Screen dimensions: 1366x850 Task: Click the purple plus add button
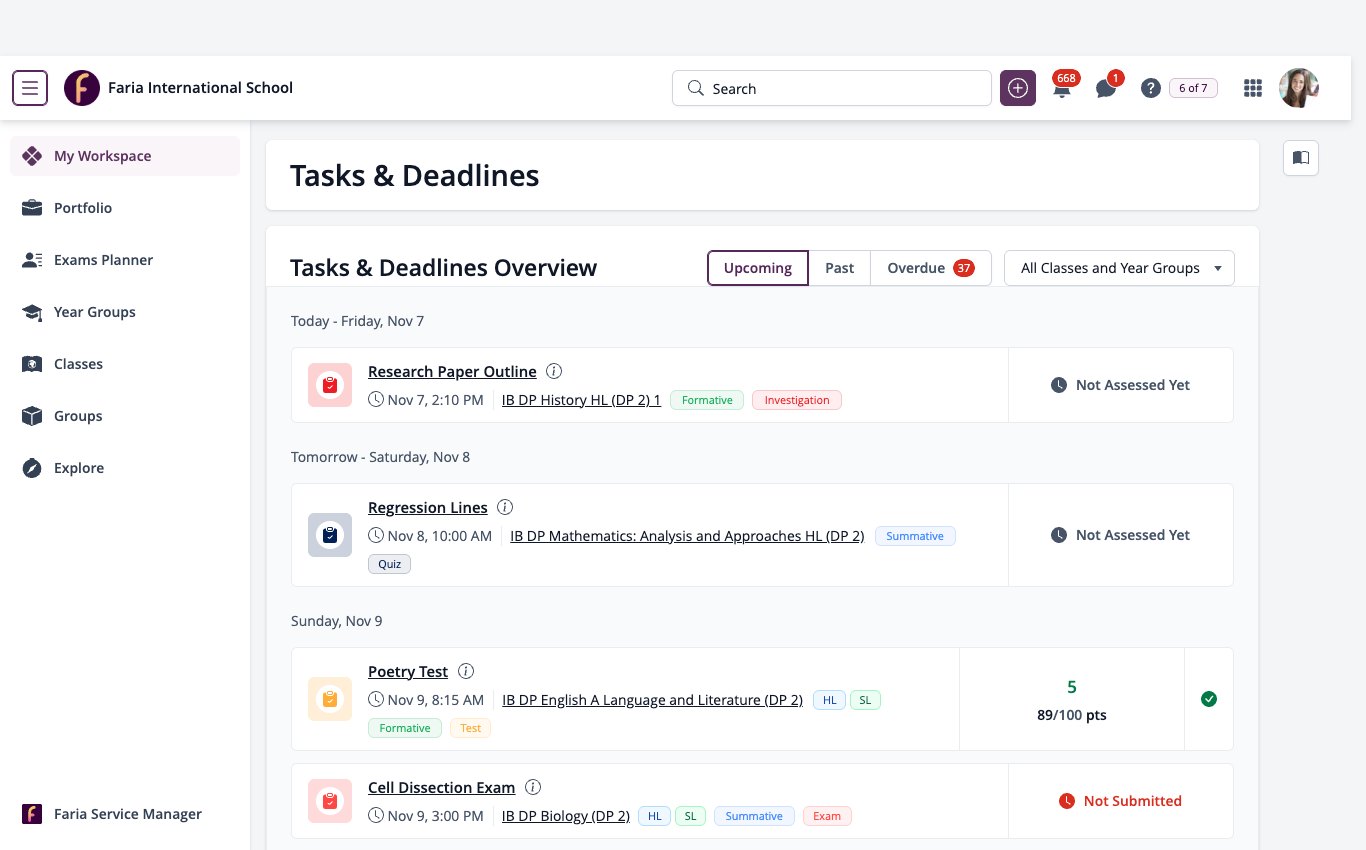coord(1018,88)
